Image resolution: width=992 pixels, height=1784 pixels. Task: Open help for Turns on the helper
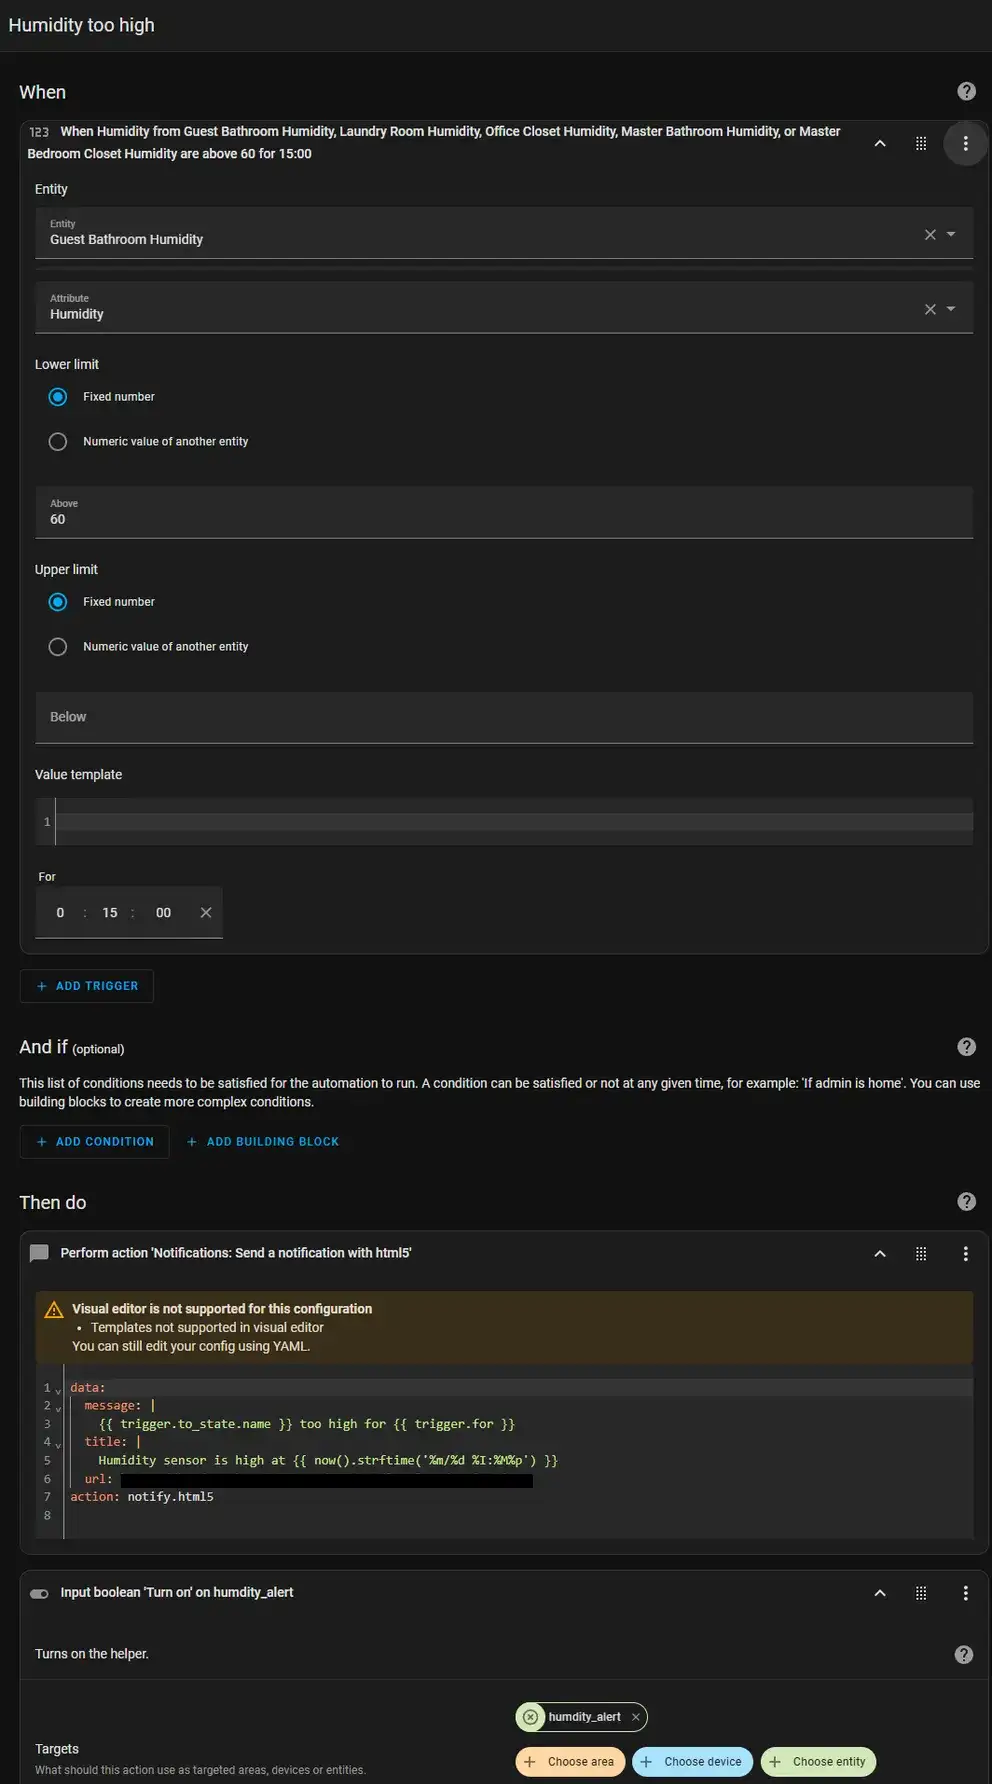coord(963,1654)
